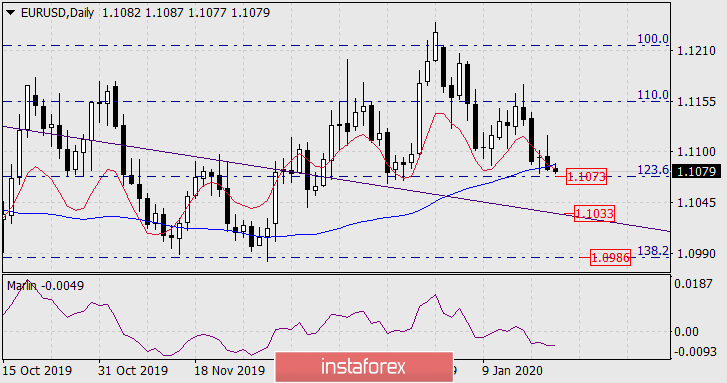Click the 15 Oct 2019 date marker
727x383 pixels.
coord(37,371)
